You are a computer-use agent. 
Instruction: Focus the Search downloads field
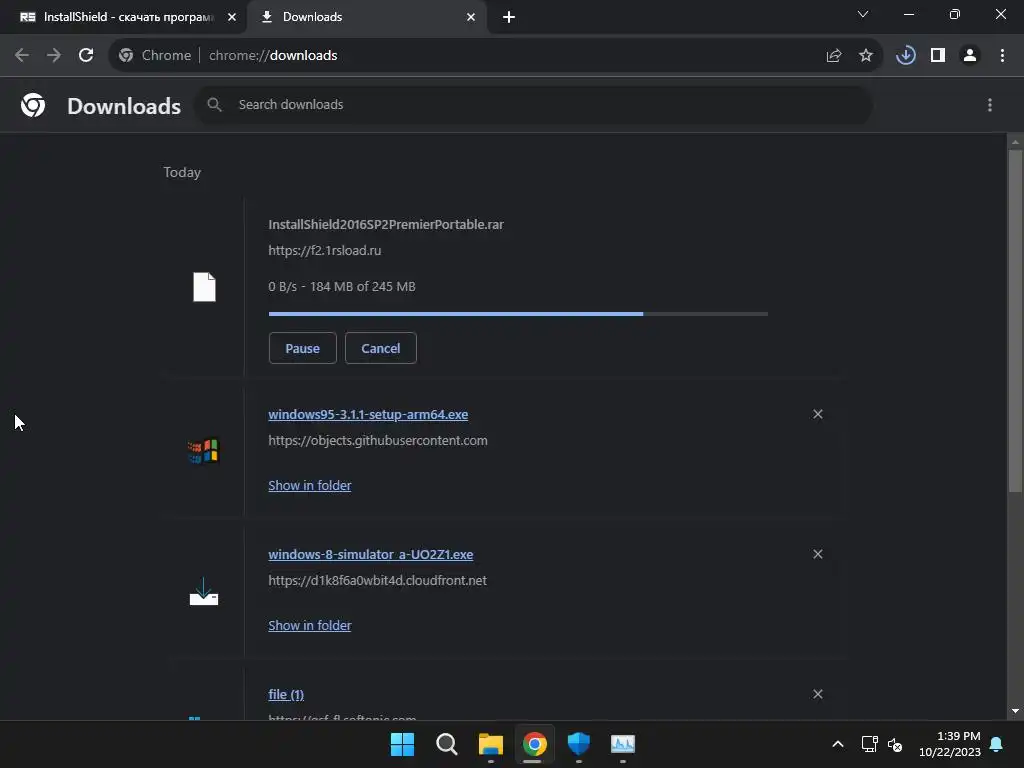tap(534, 104)
